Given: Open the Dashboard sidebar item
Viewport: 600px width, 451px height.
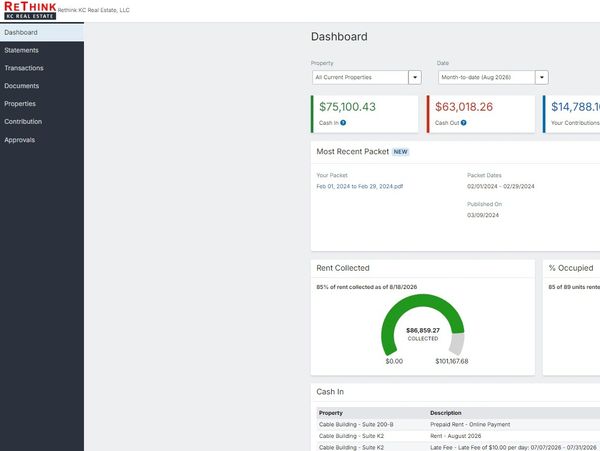Looking at the screenshot, I should coord(42,33).
